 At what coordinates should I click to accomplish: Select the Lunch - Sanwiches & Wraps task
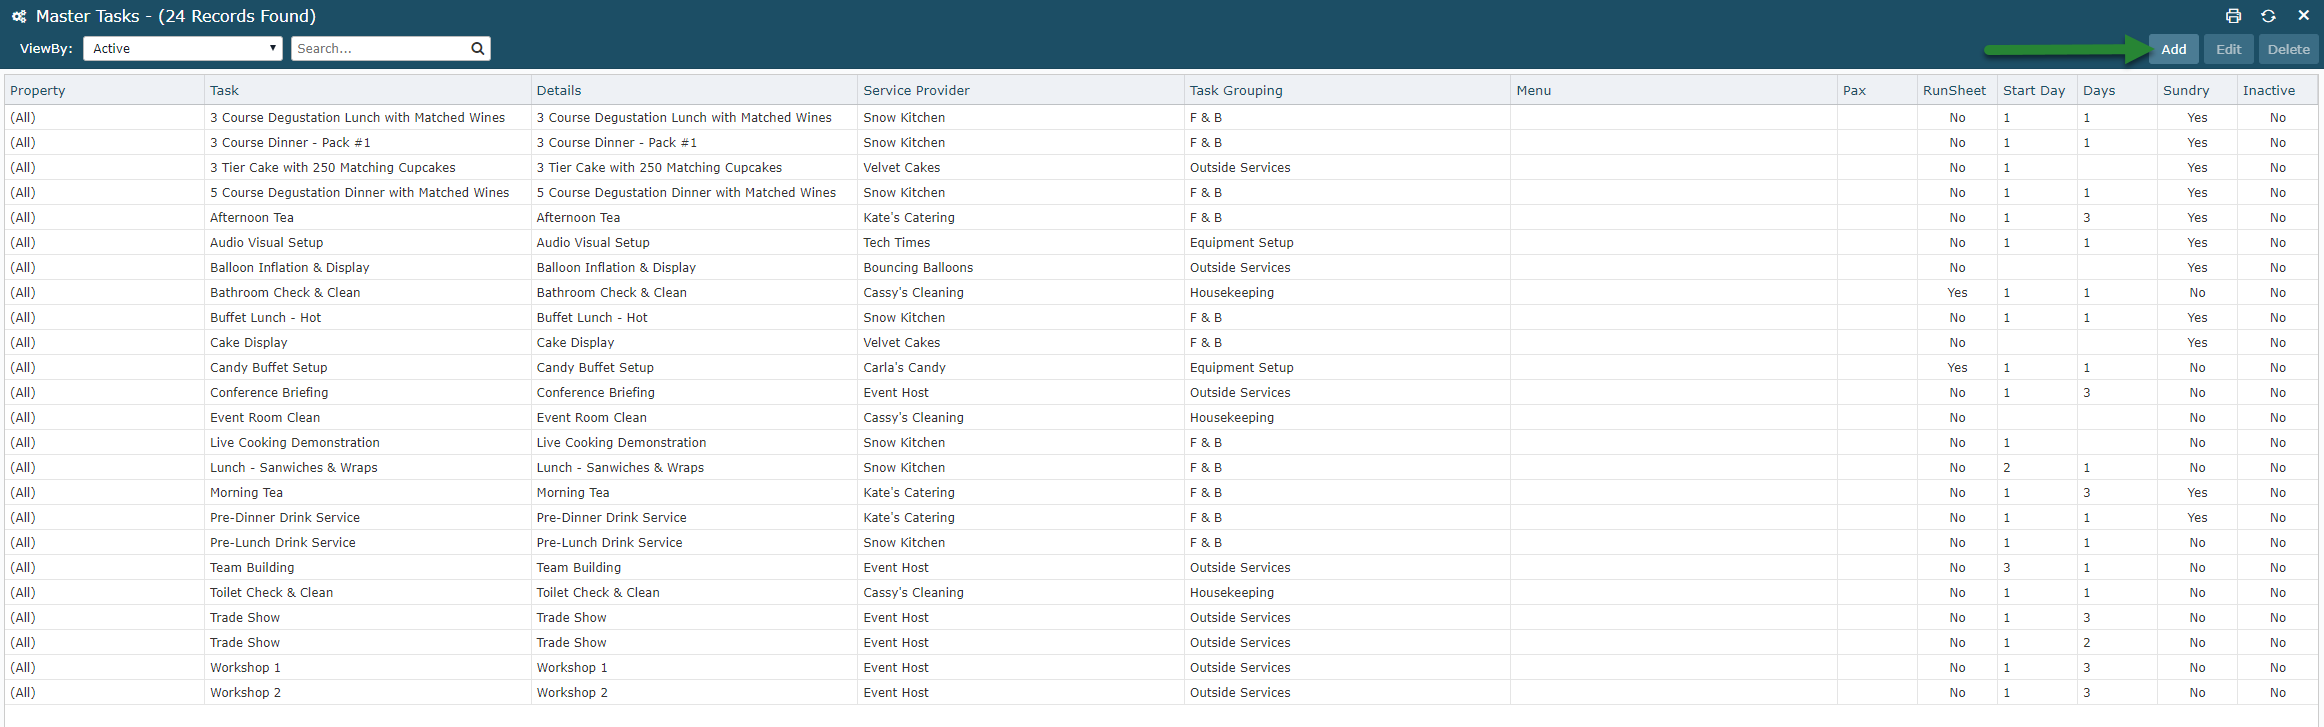pyautogui.click(x=293, y=467)
